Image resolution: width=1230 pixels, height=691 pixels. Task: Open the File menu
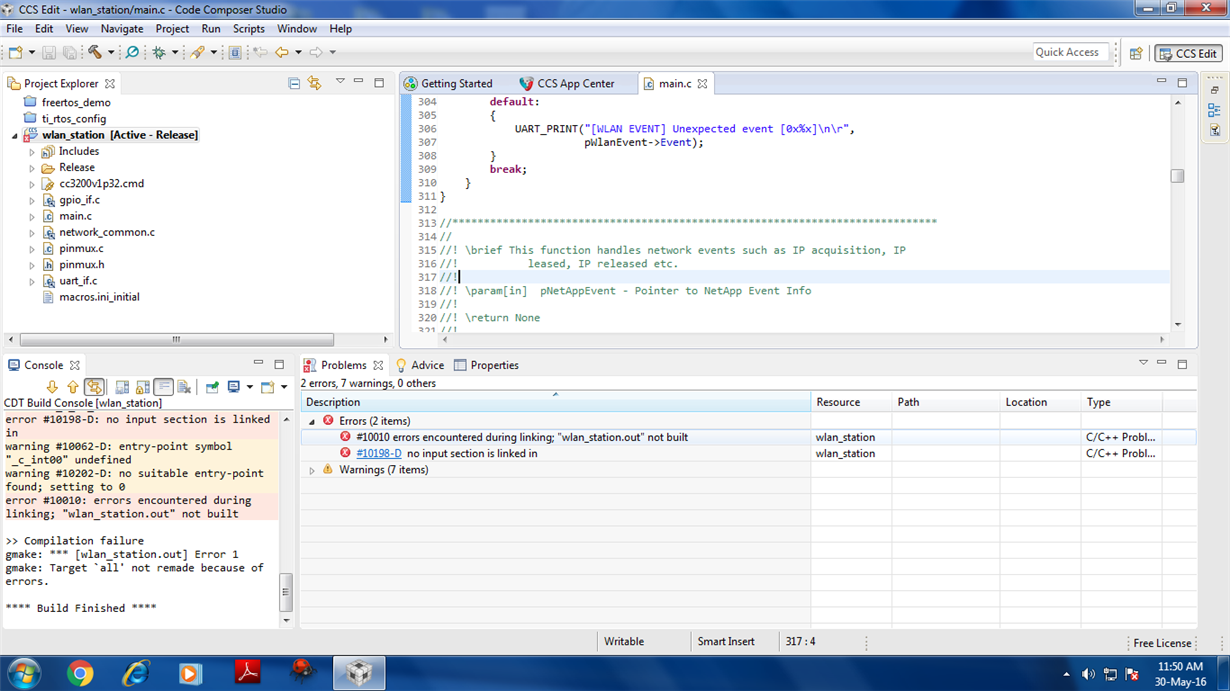(14, 29)
